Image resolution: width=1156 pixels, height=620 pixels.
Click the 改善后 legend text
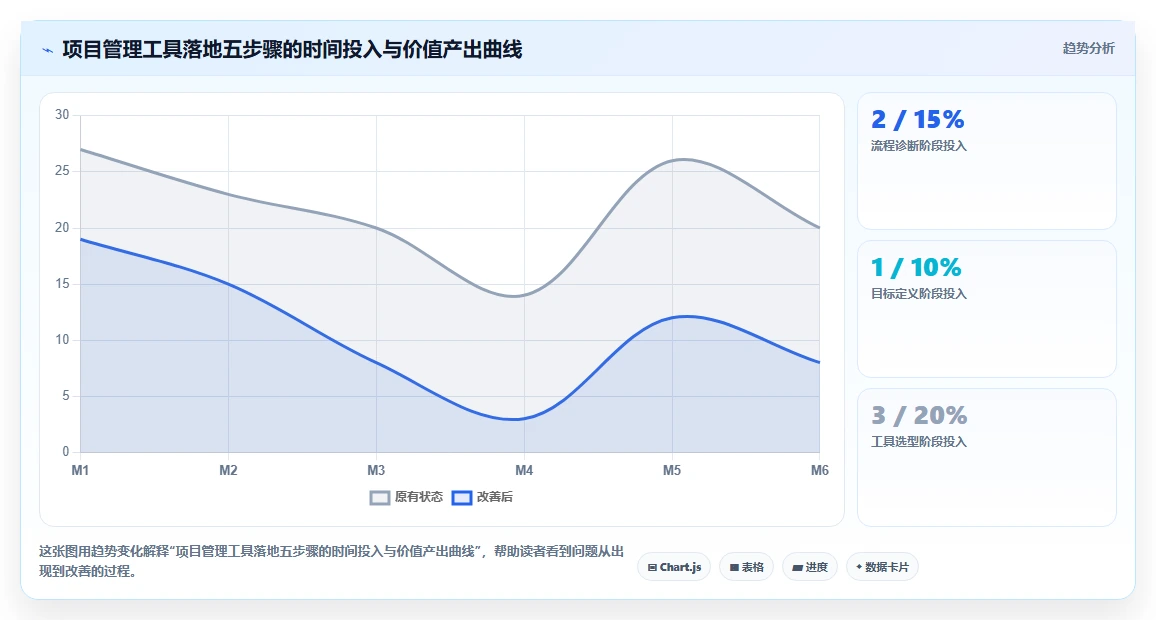click(x=495, y=497)
